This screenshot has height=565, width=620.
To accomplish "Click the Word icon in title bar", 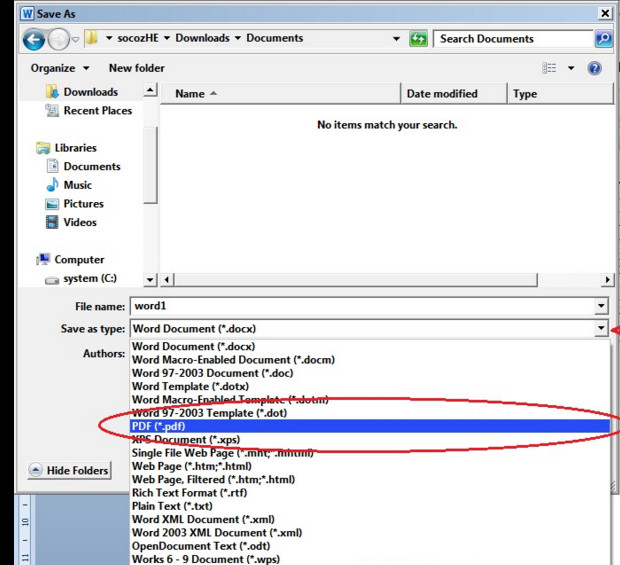I will click(28, 14).
